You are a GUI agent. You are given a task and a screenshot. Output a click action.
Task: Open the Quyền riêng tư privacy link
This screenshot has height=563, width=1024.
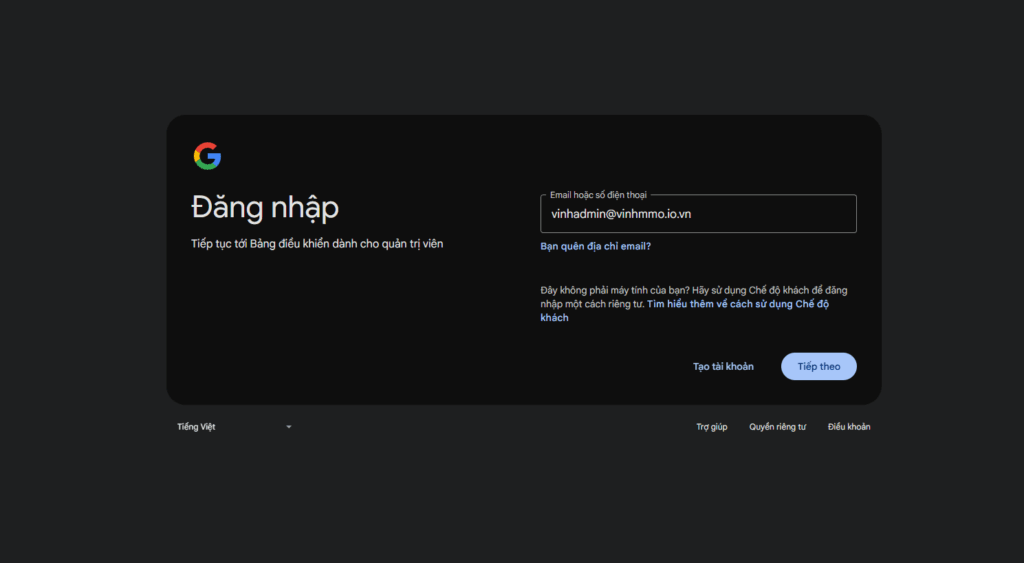[x=777, y=427]
